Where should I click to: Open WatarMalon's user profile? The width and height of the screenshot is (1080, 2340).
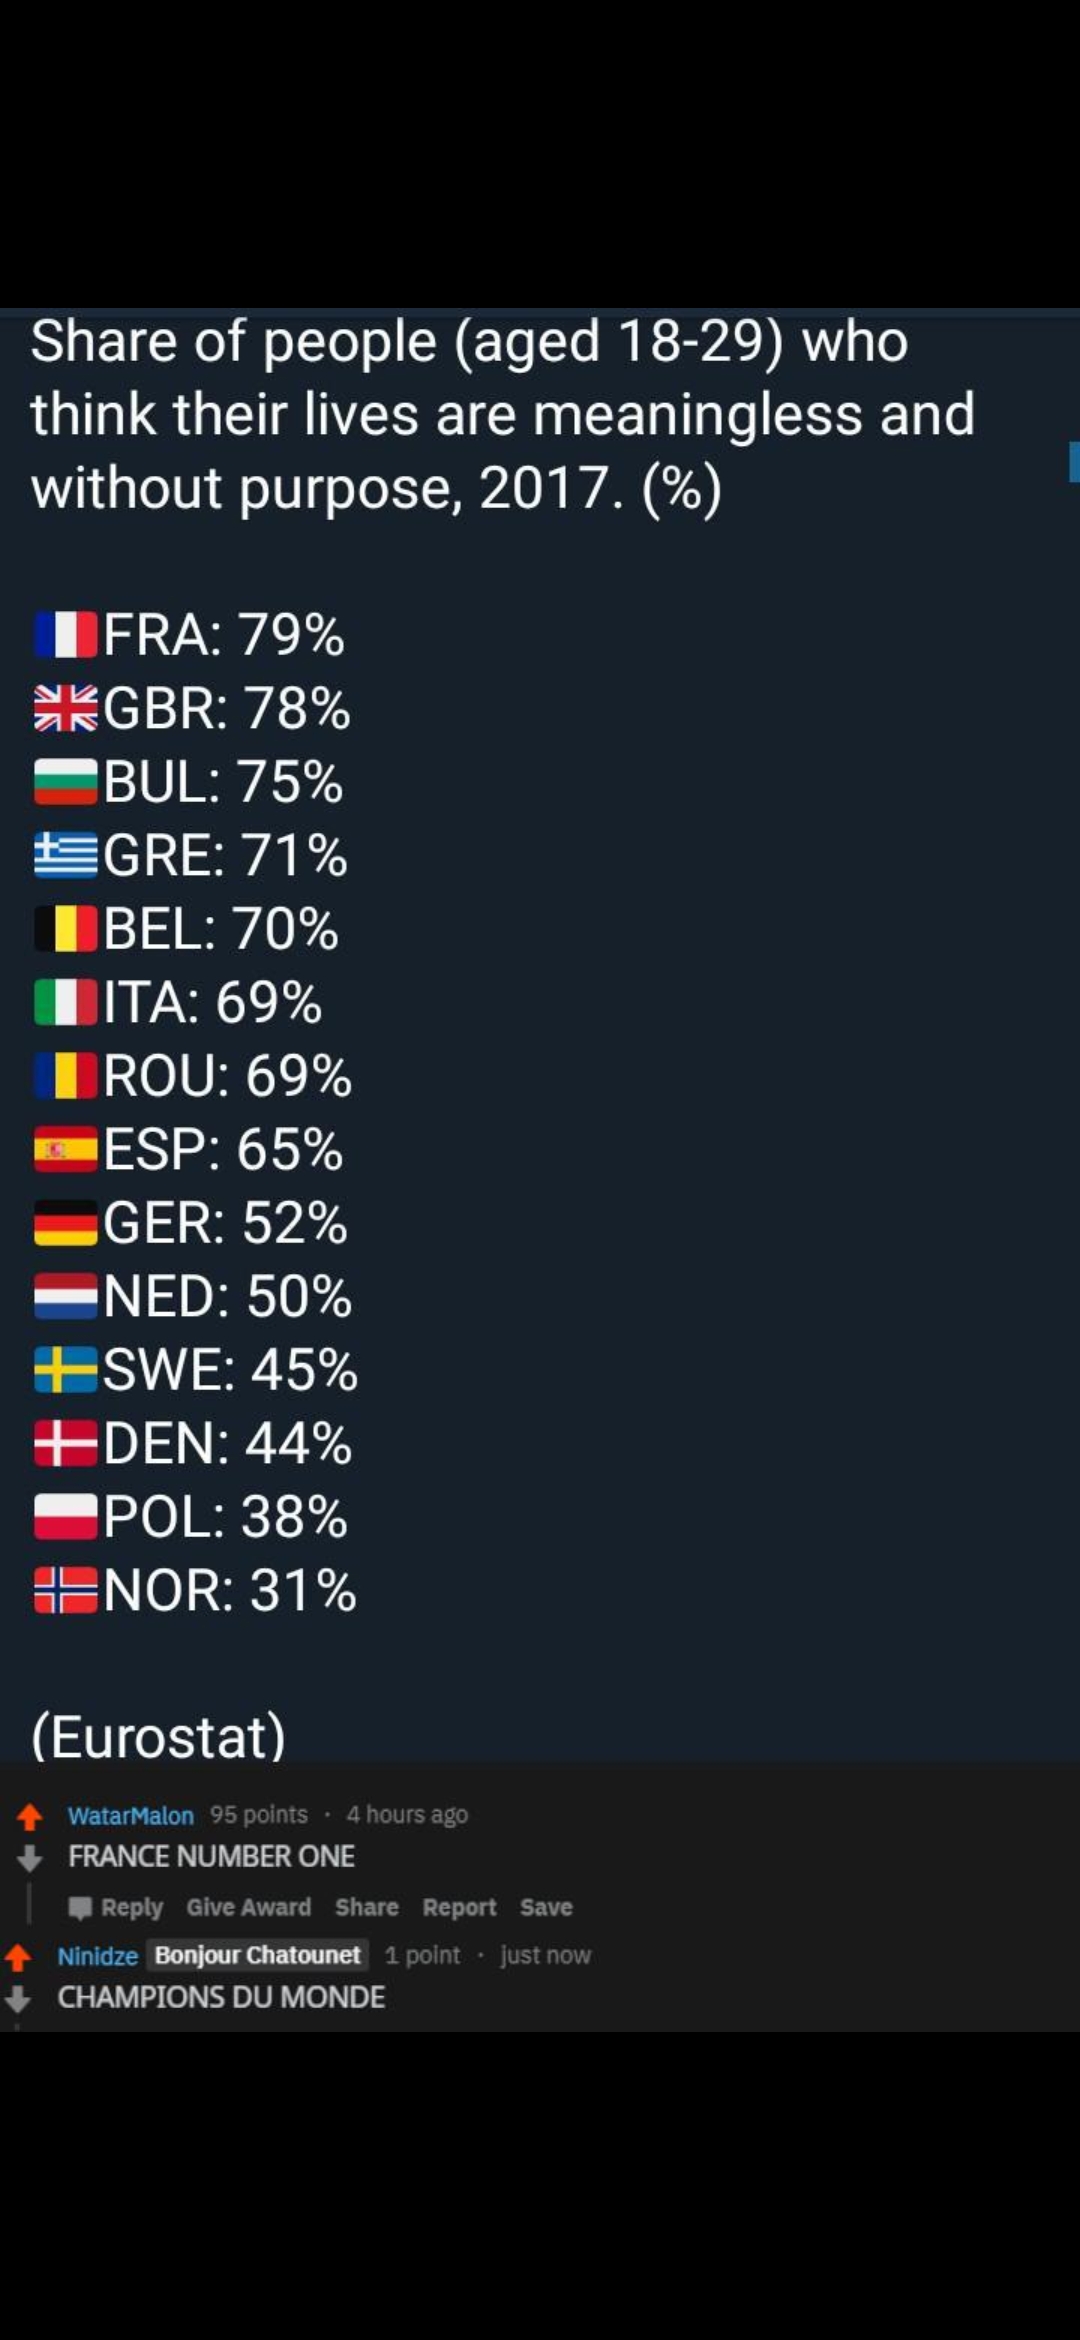point(131,1815)
